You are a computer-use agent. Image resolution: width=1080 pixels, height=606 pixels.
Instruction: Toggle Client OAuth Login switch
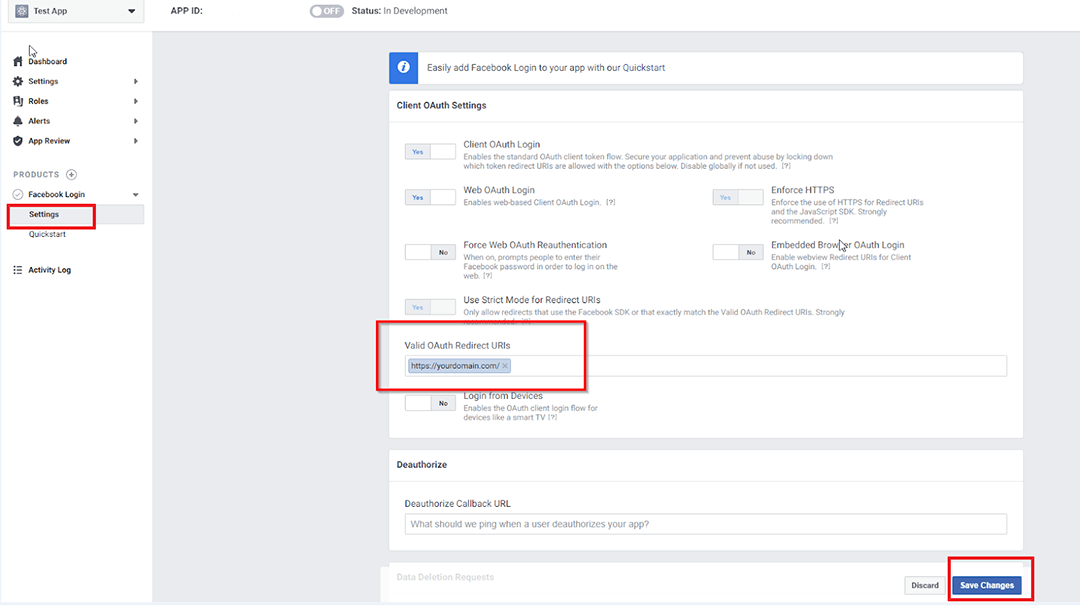pos(430,152)
